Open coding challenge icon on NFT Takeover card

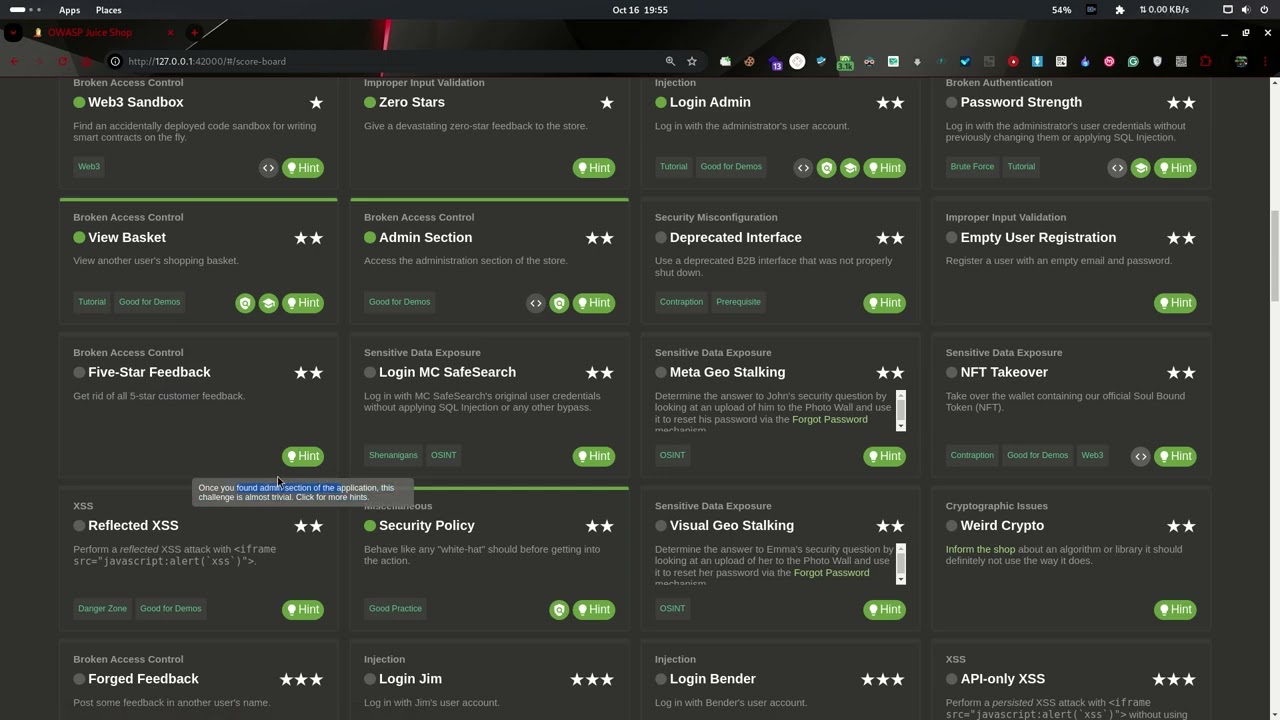click(1140, 456)
